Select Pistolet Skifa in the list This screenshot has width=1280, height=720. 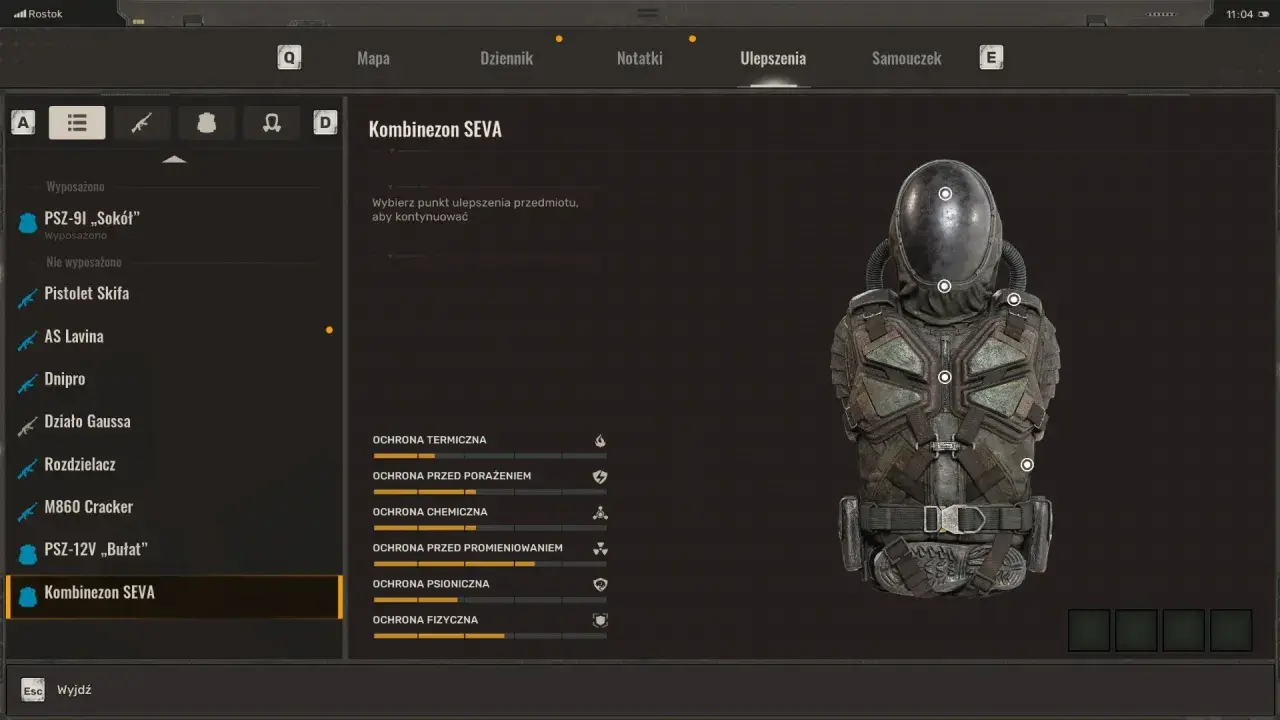[174, 294]
